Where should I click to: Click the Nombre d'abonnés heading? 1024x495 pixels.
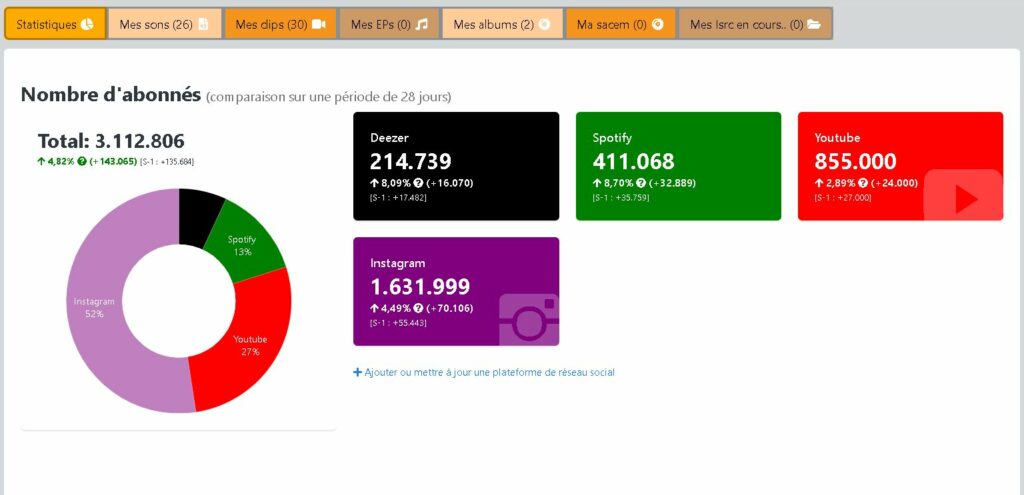click(110, 95)
